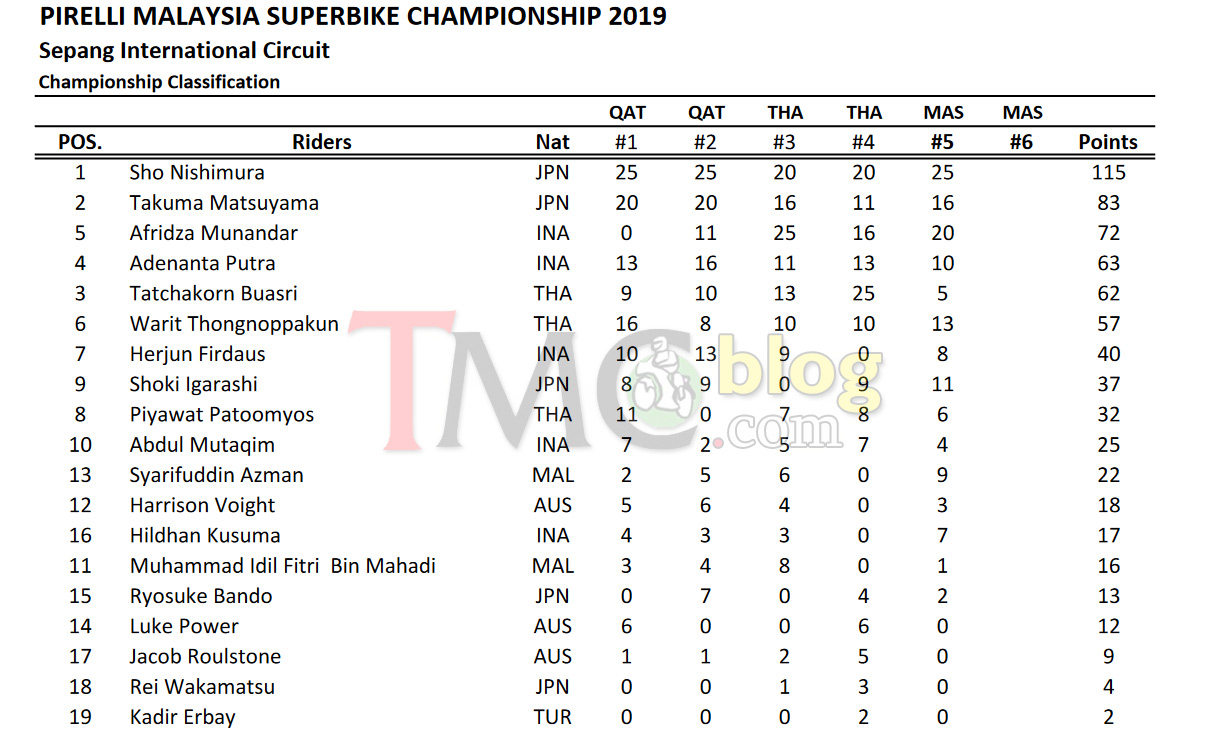Select Afridza Munandar's total of 72 points
The width and height of the screenshot is (1232, 746).
[x=1108, y=233]
